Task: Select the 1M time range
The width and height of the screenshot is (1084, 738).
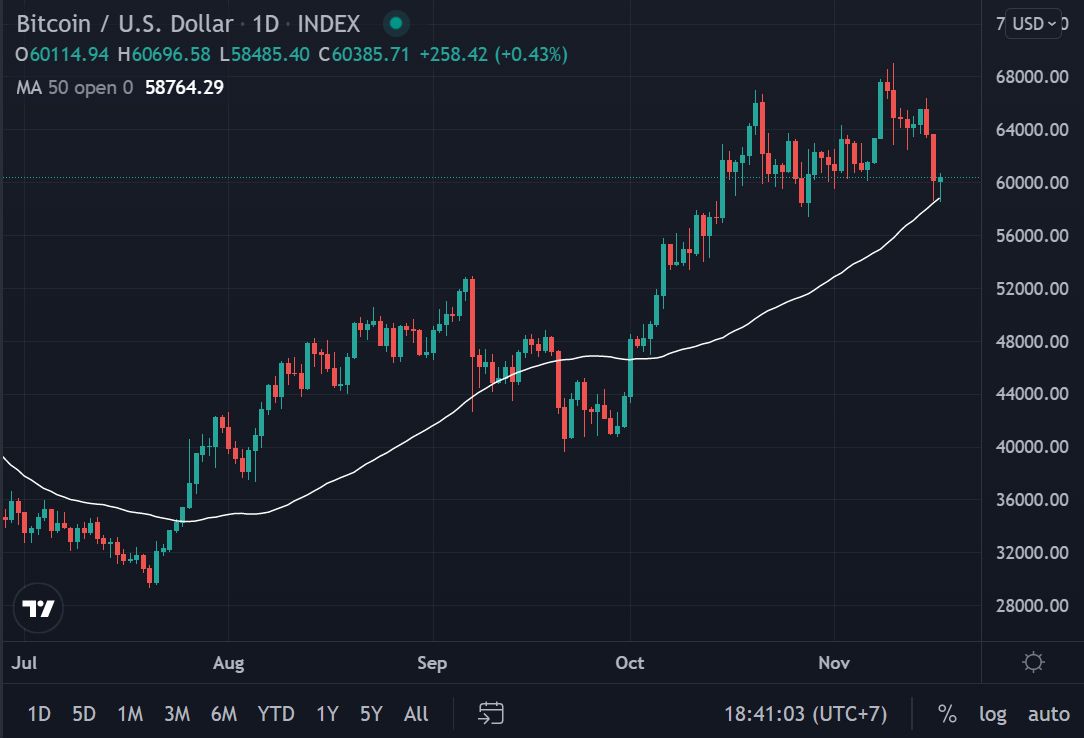Action: click(x=130, y=714)
